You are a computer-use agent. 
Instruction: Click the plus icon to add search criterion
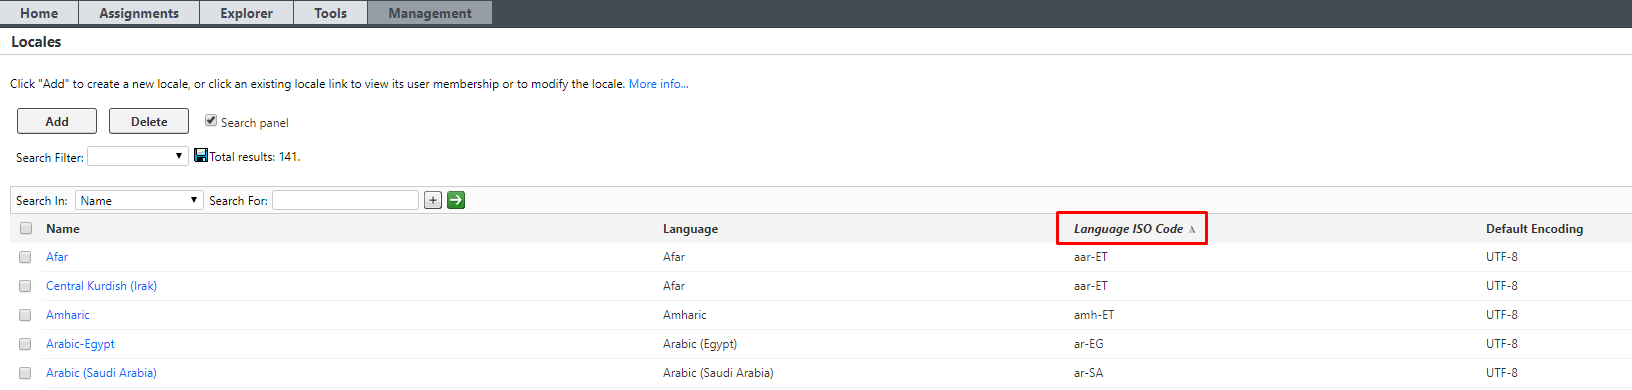click(433, 200)
